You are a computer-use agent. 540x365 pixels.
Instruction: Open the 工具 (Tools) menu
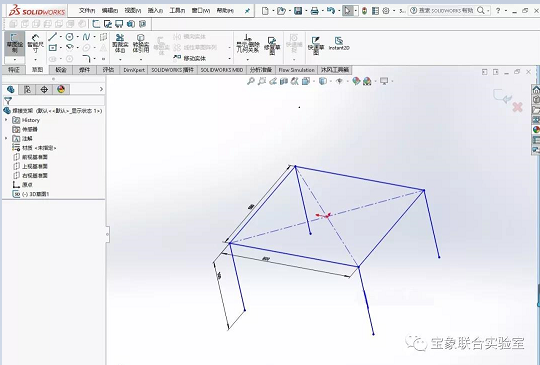click(177, 11)
